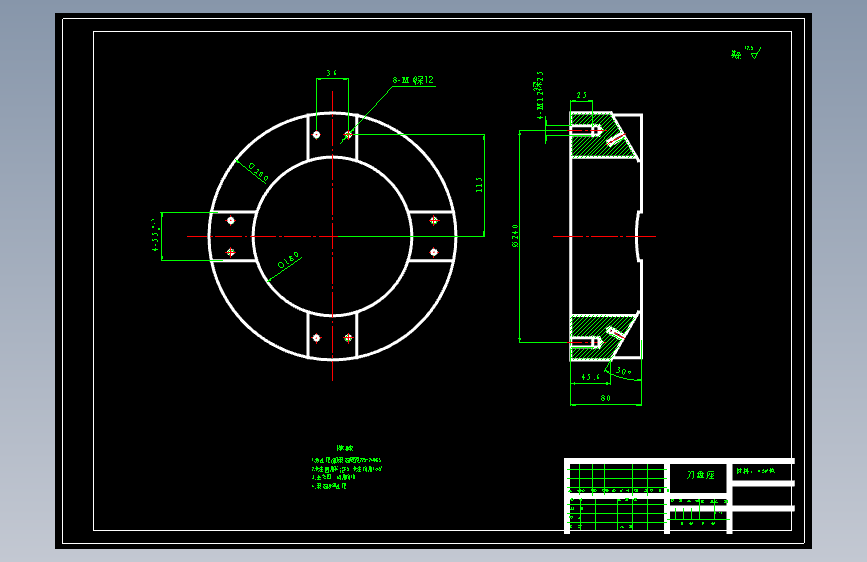This screenshot has height=562, width=867.
Task: Click the '30°' angle dimension
Action: (624, 371)
